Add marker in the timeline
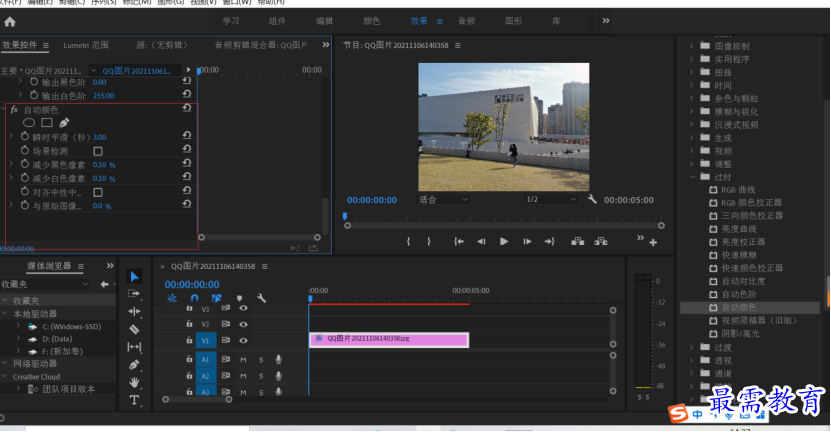This screenshot has height=432, width=831. click(239, 298)
